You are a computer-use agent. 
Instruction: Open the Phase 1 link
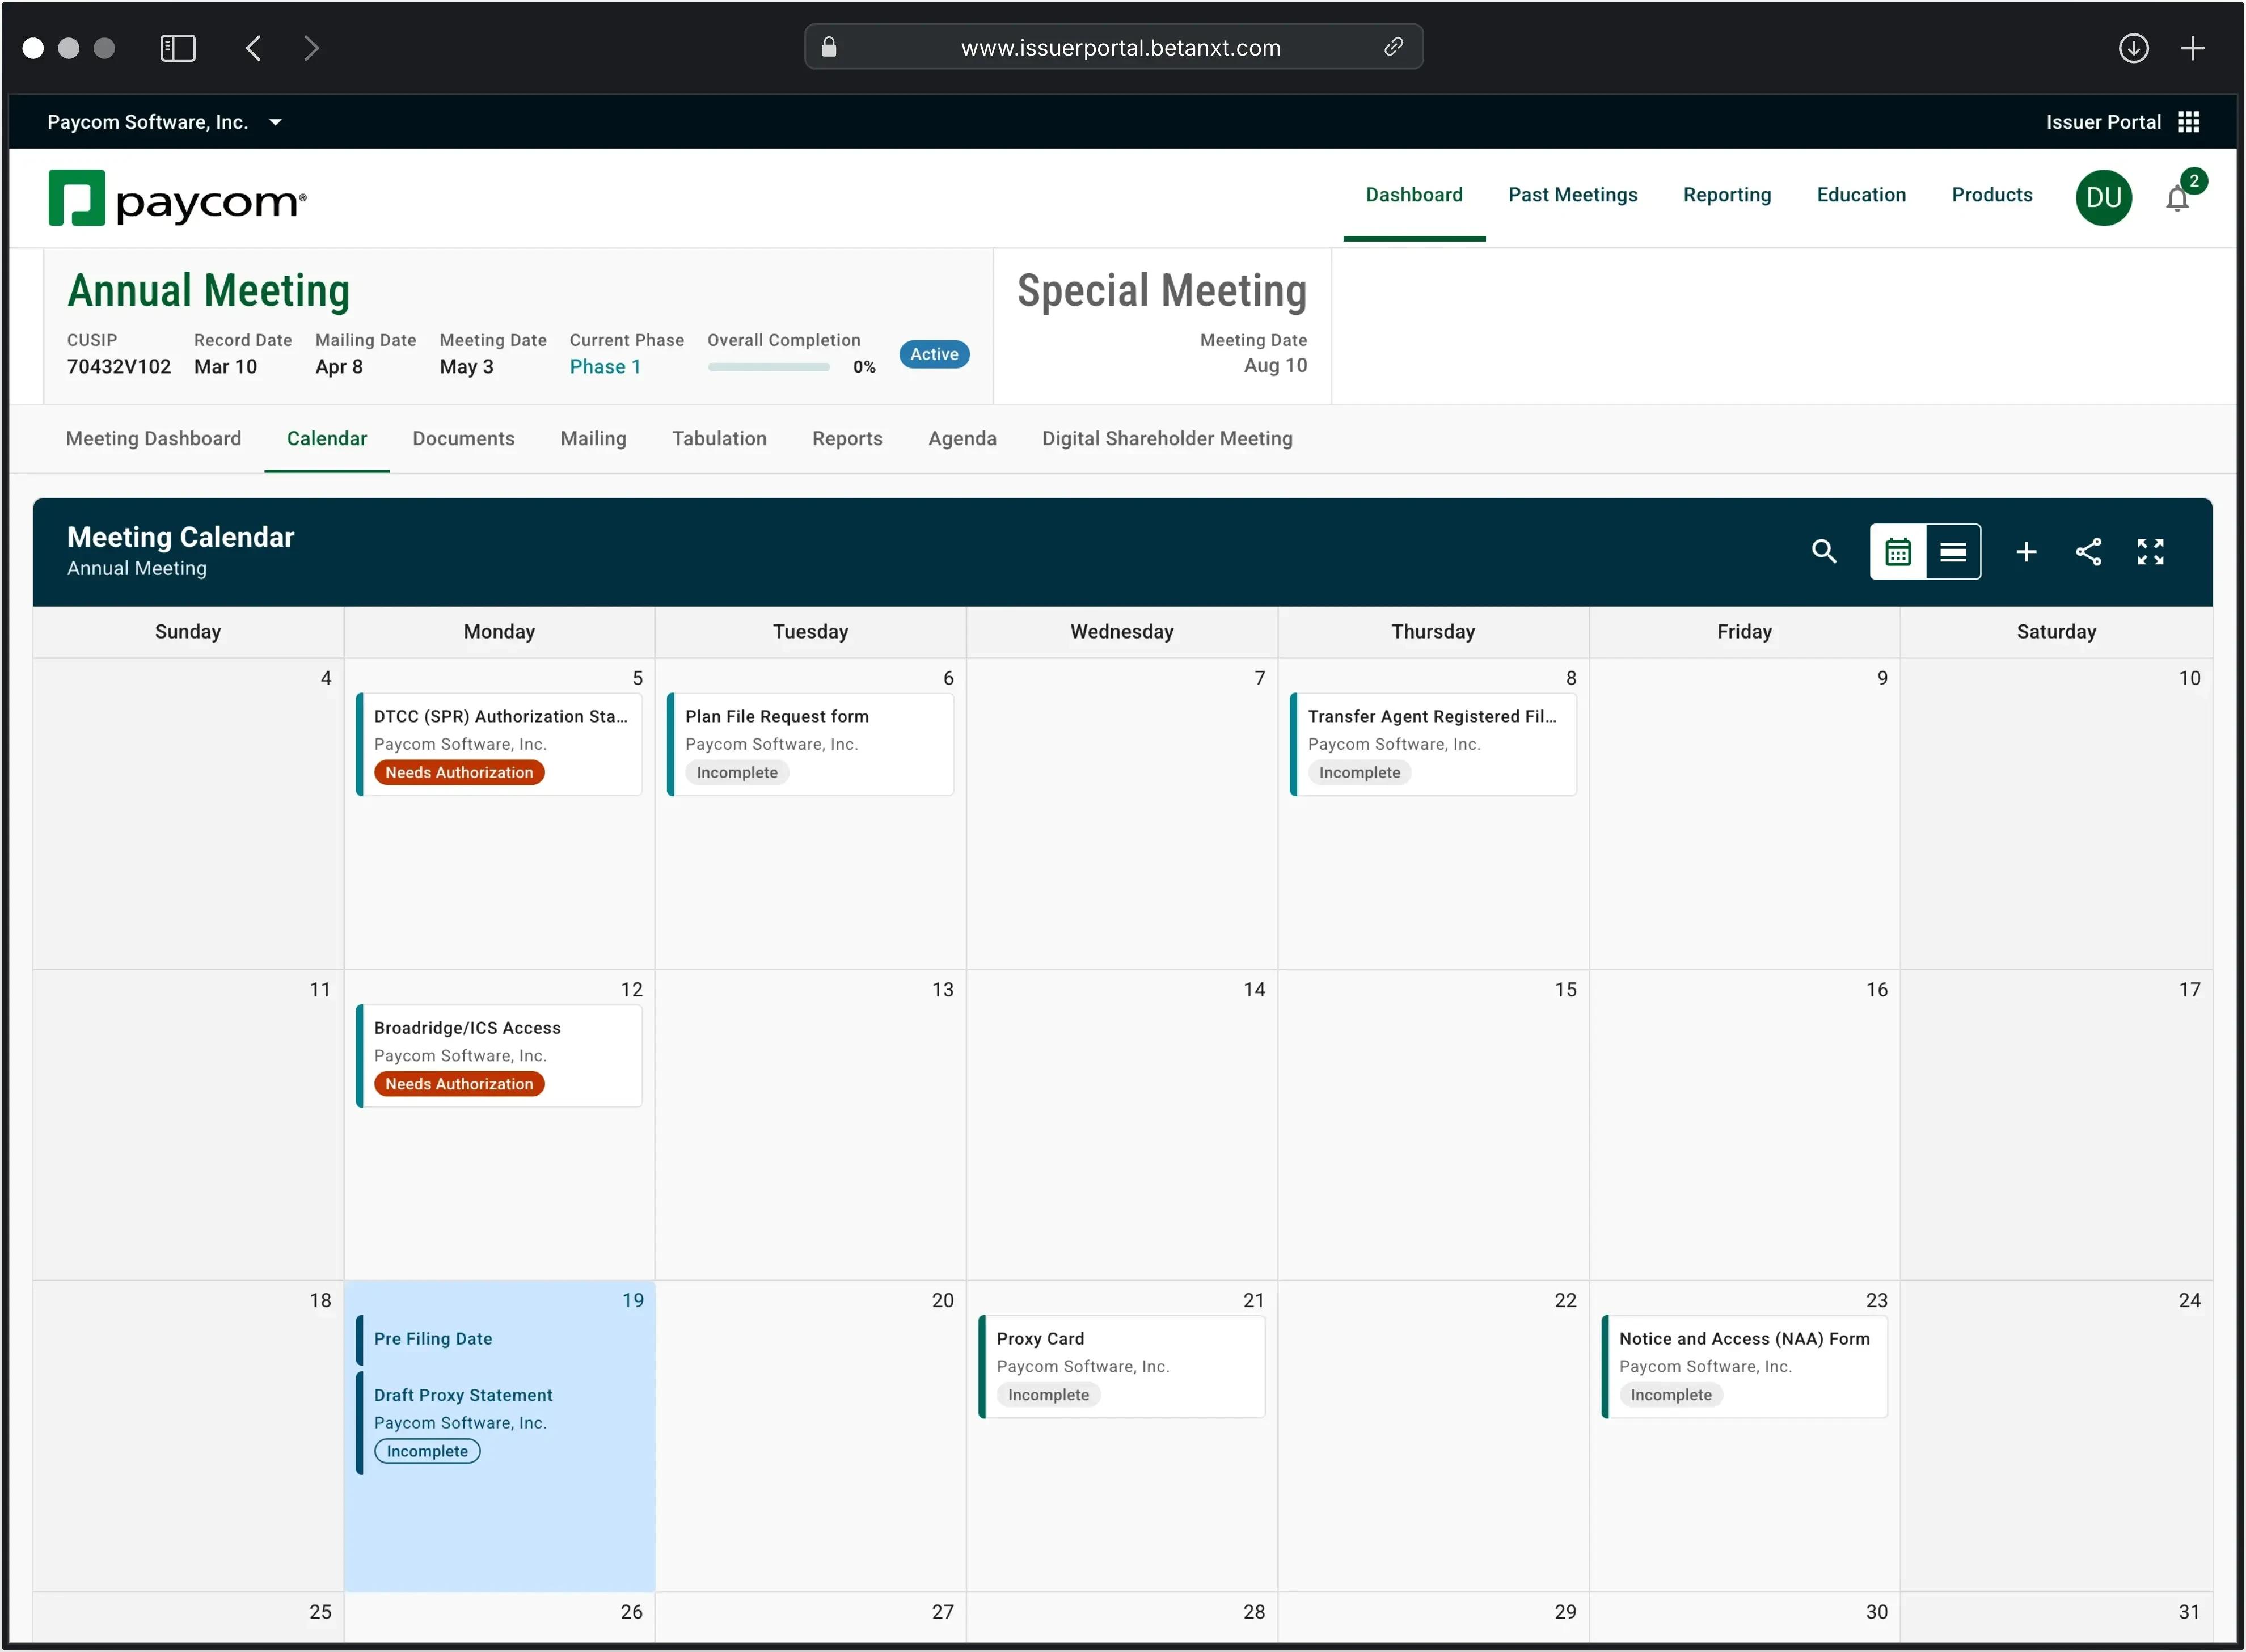[605, 366]
